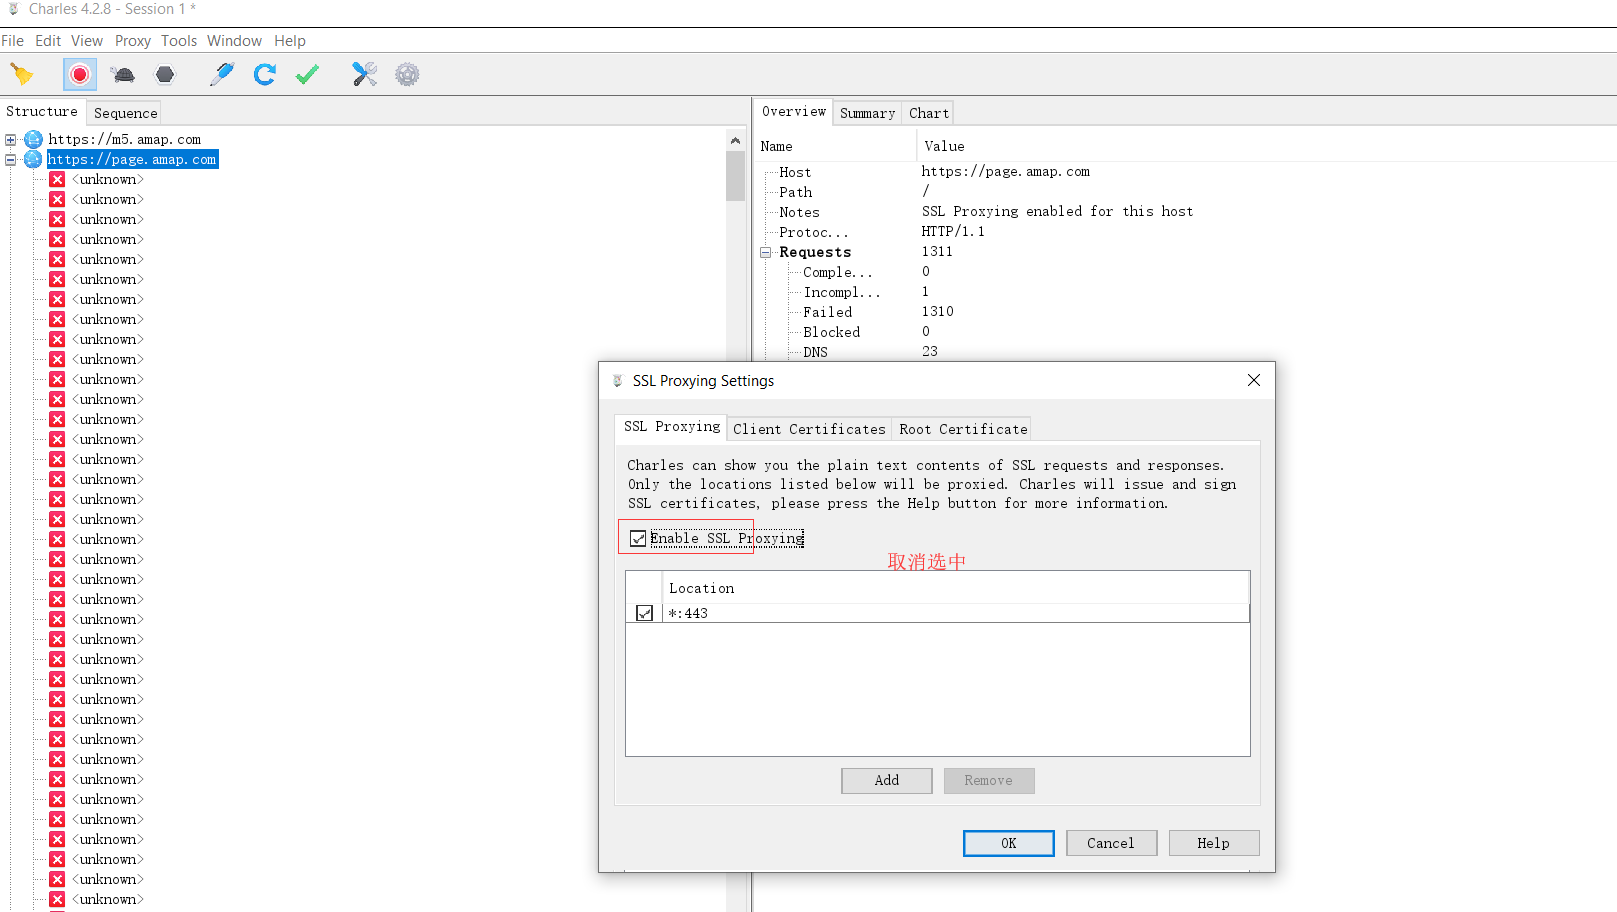This screenshot has width=1617, height=912.
Task: Click the Location column header
Action: coord(956,588)
